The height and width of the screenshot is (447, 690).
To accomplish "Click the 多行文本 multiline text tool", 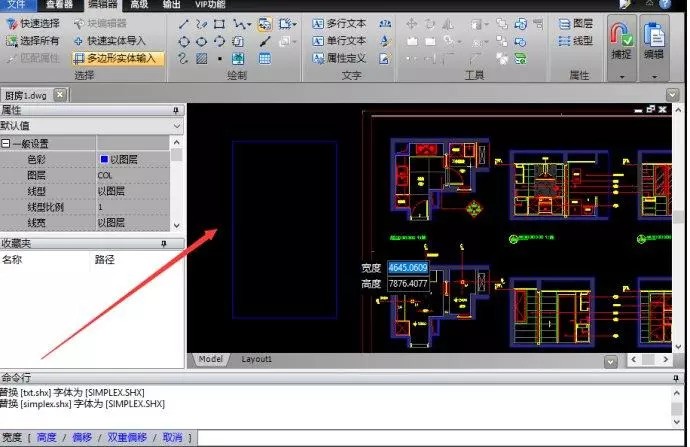I will (x=339, y=24).
